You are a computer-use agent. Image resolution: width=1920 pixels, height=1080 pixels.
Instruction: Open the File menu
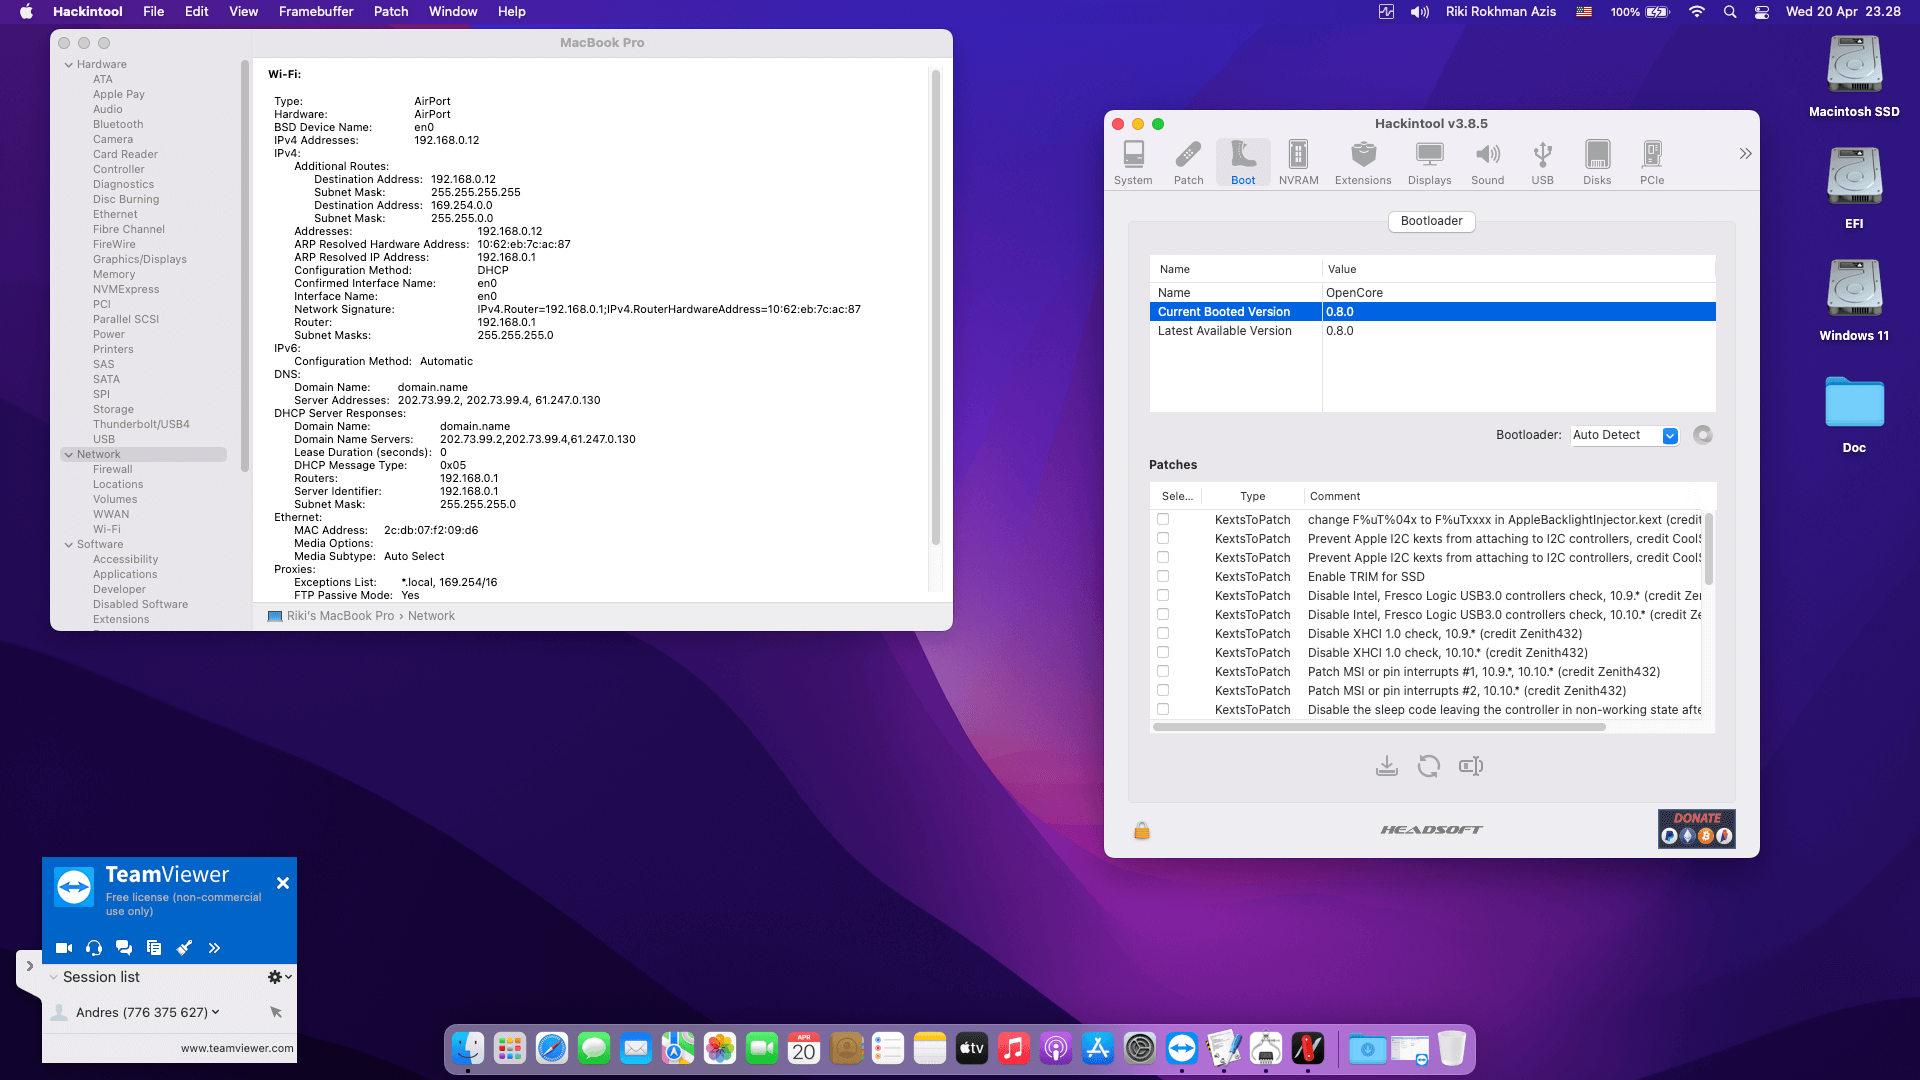point(153,12)
